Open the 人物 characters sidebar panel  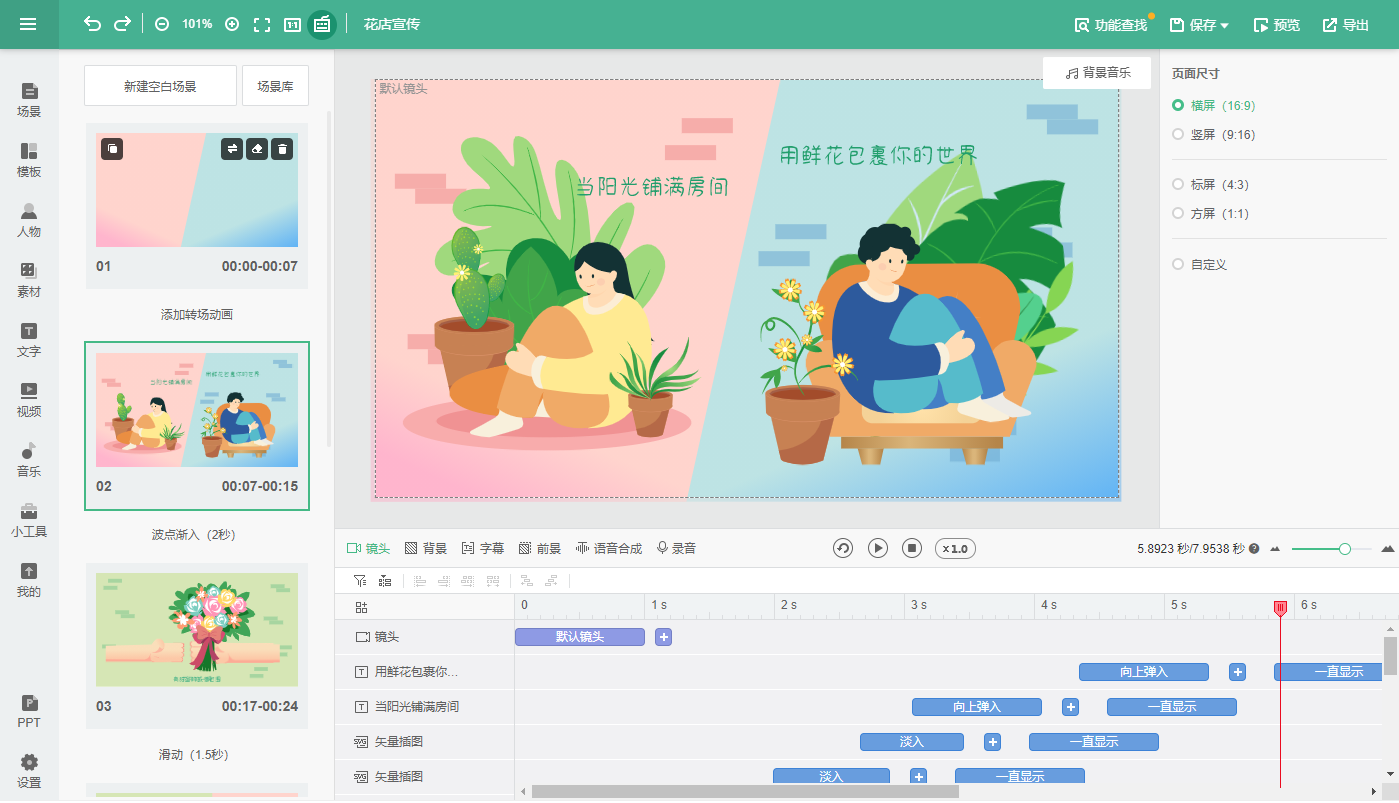click(29, 220)
